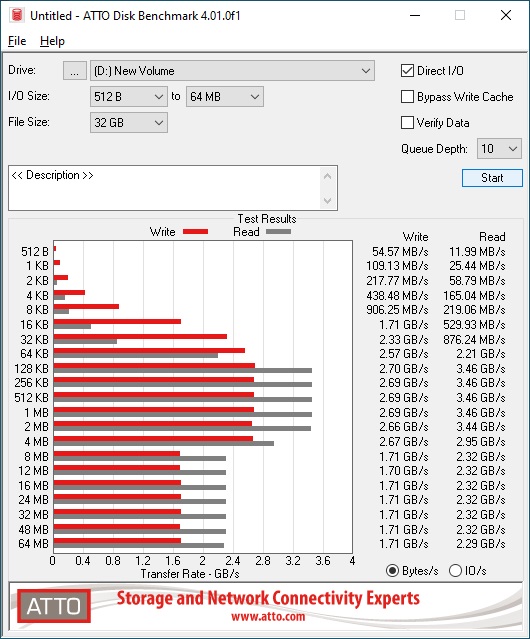Click the gray Read legend swatch
530x639 pixels.
coord(278,232)
